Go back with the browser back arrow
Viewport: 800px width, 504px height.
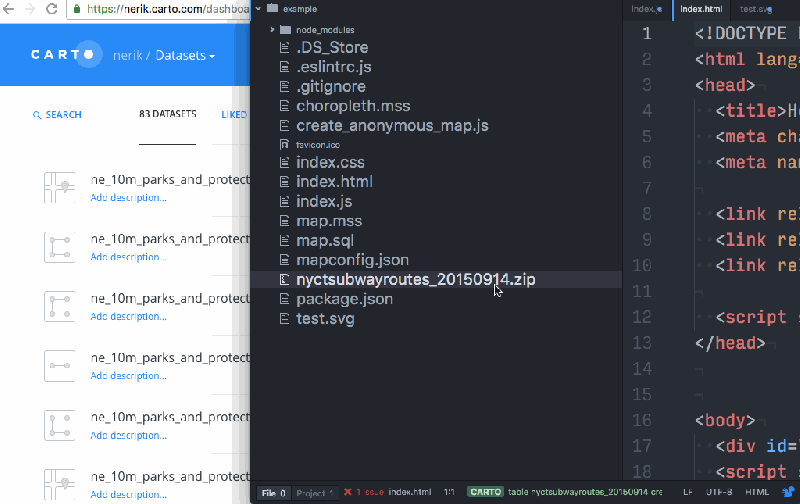9,9
